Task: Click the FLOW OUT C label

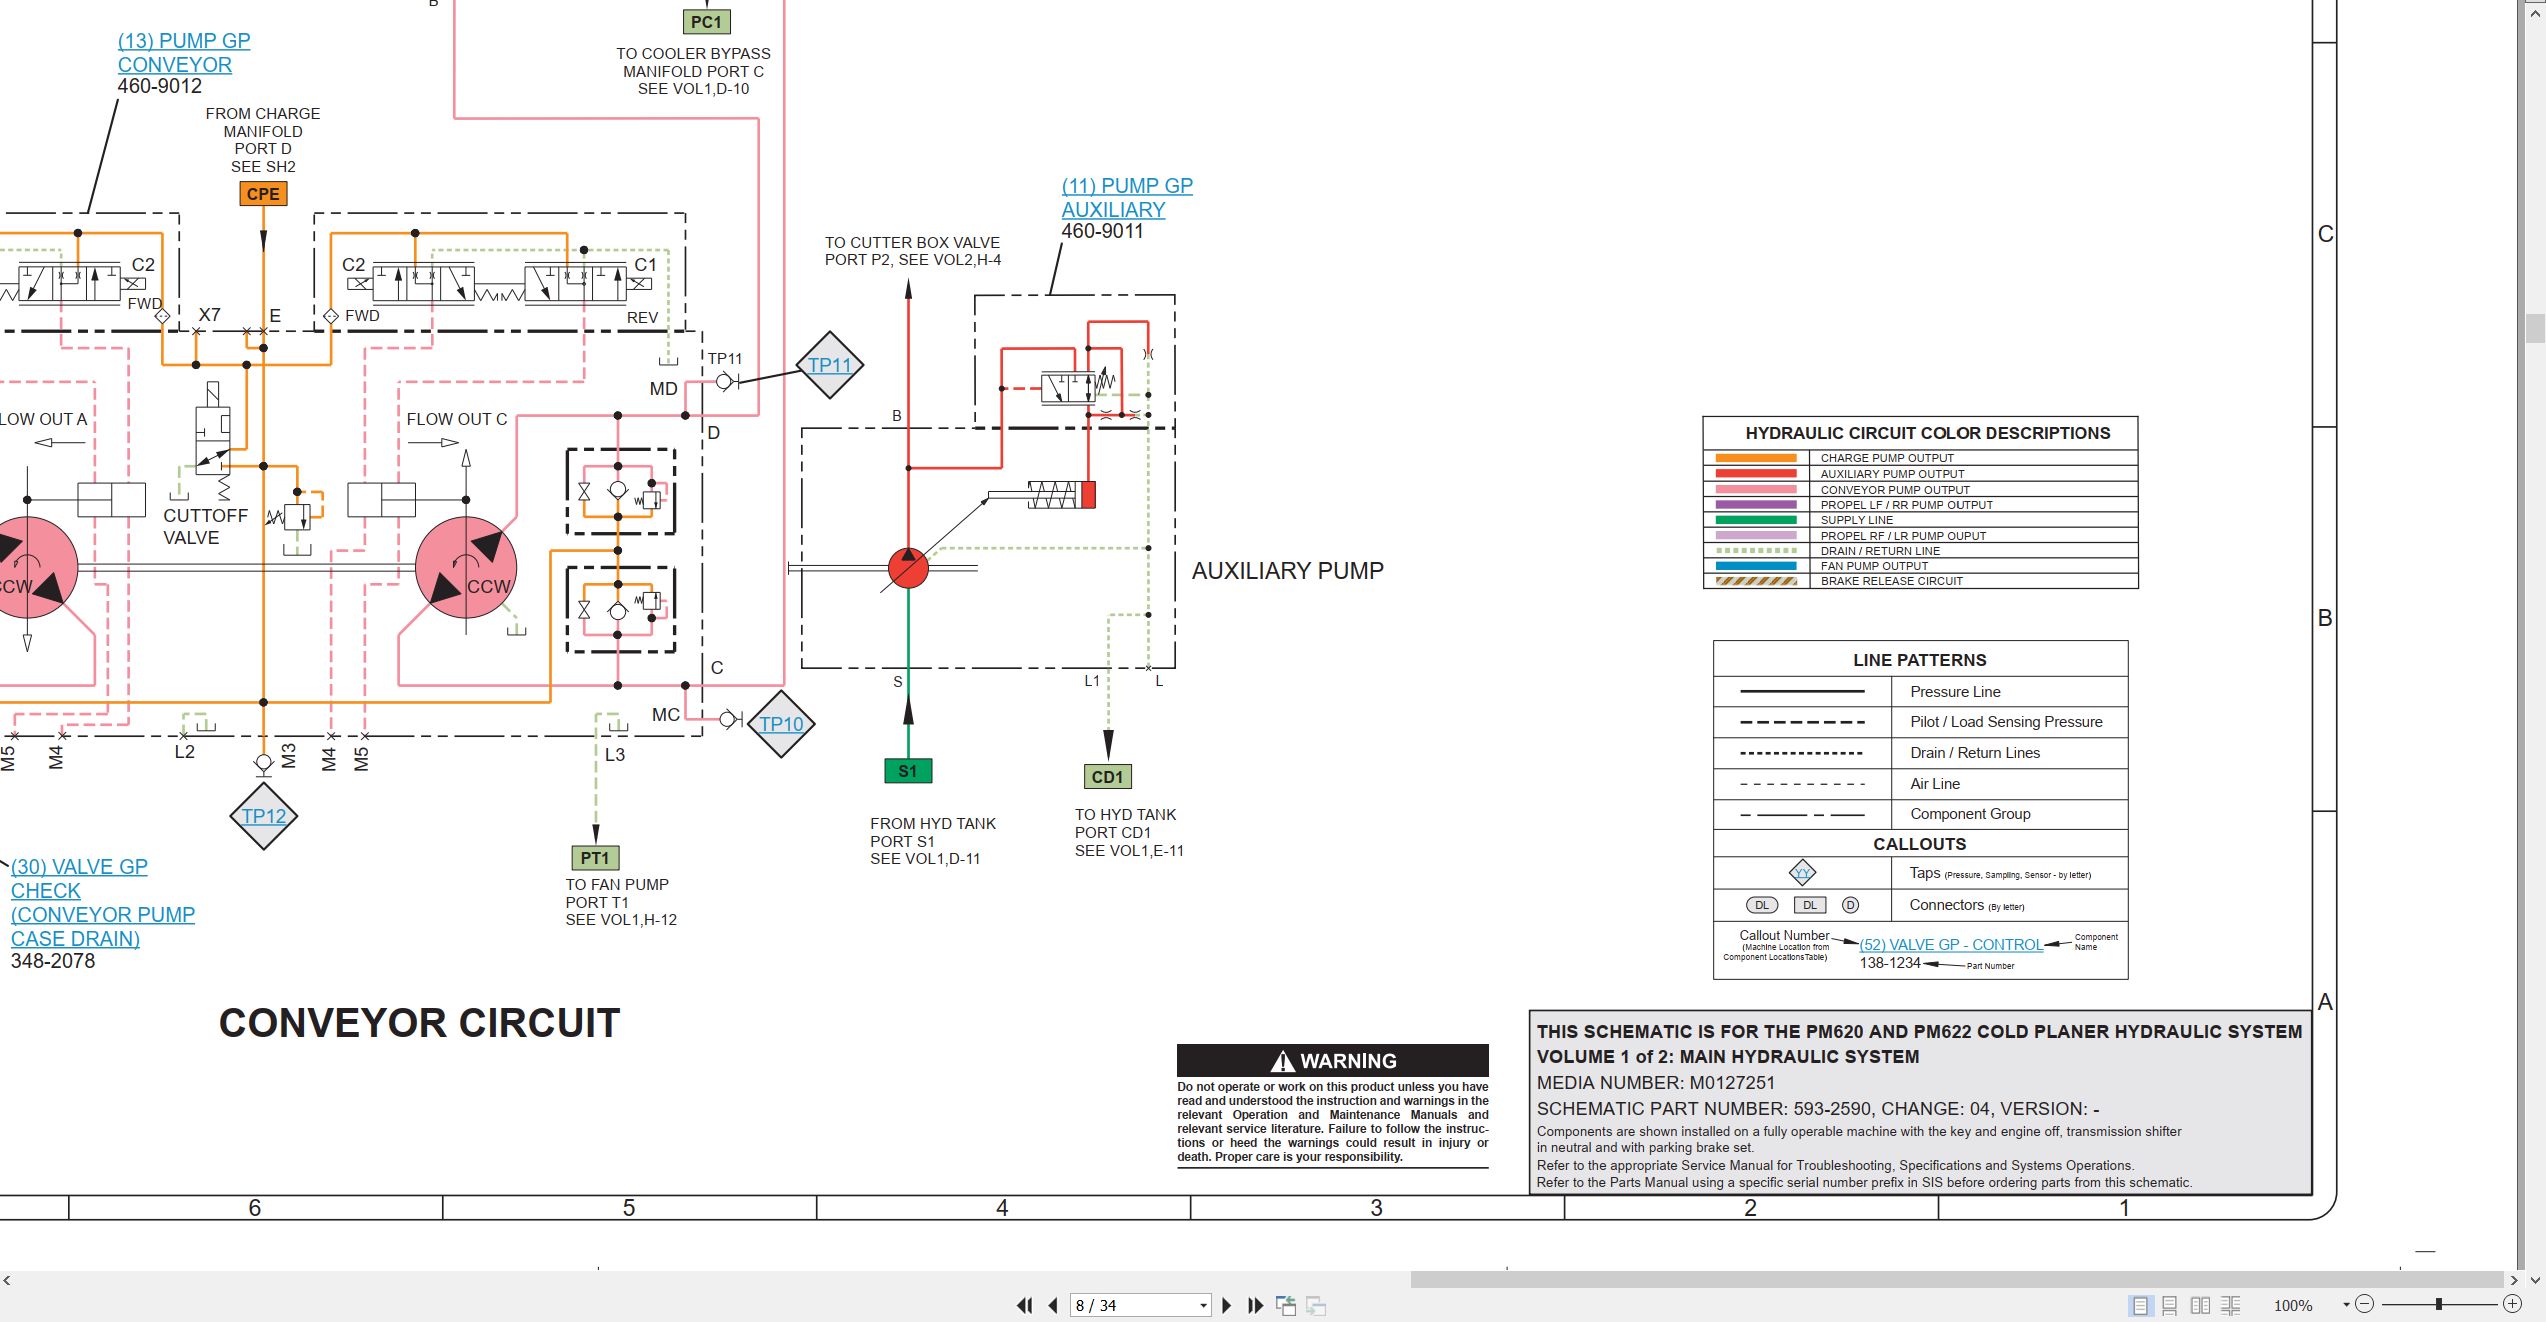Action: pyautogui.click(x=457, y=419)
